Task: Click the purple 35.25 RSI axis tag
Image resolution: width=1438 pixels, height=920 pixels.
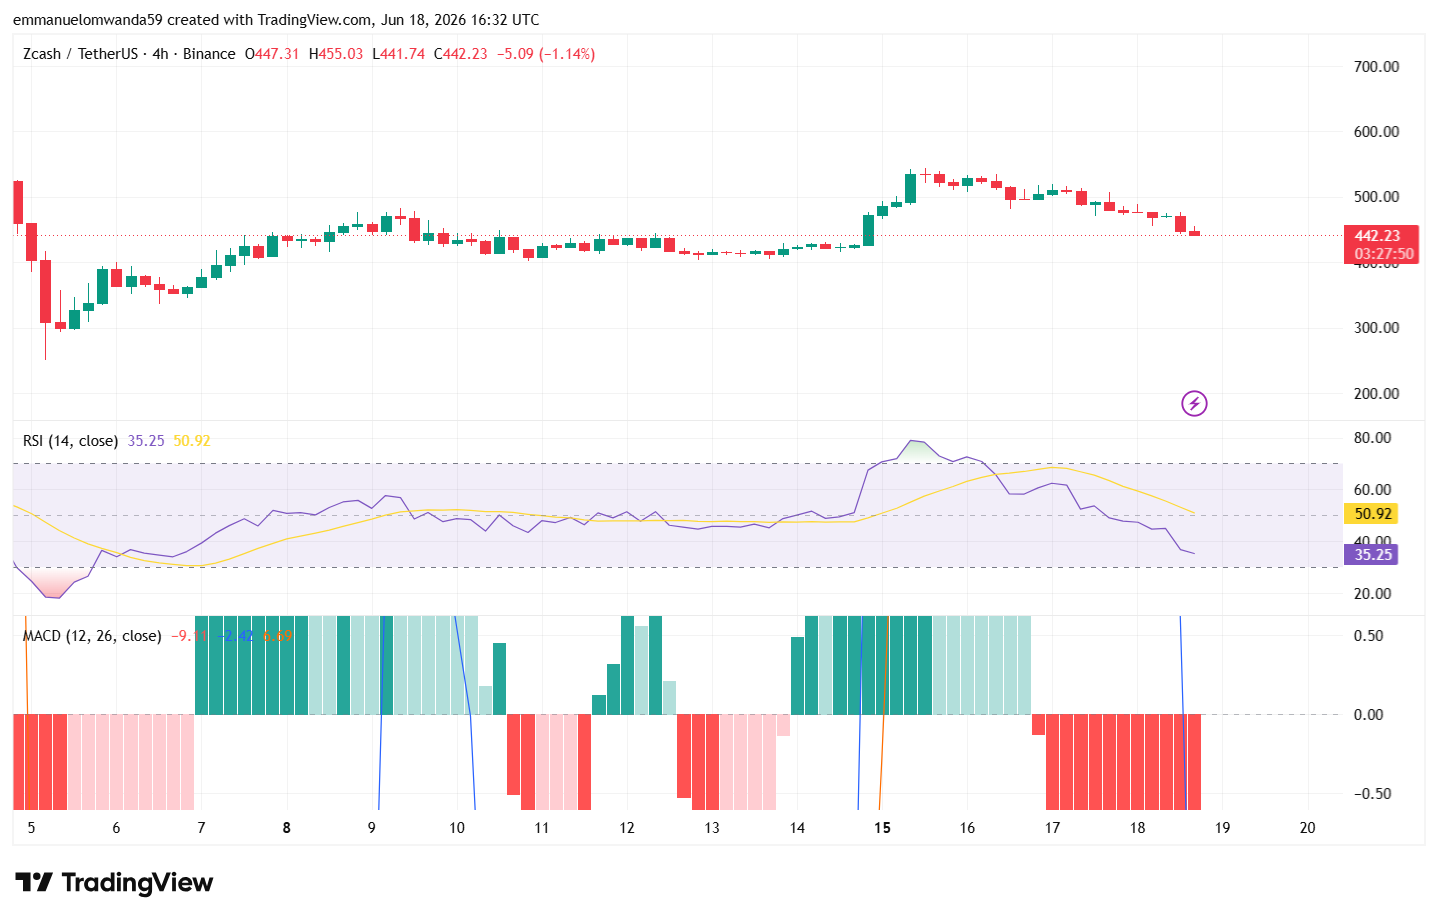Action: tap(1371, 555)
